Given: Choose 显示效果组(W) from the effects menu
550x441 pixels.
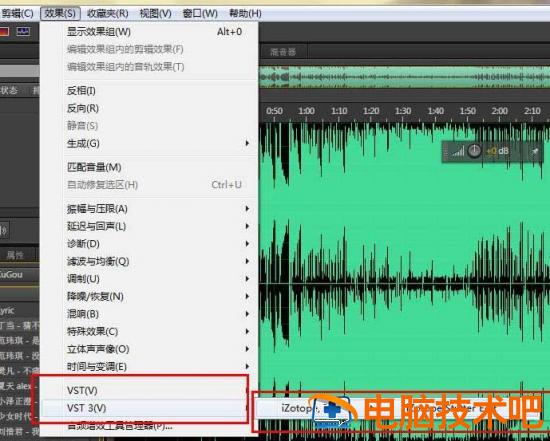Looking at the screenshot, I should pos(150,32).
